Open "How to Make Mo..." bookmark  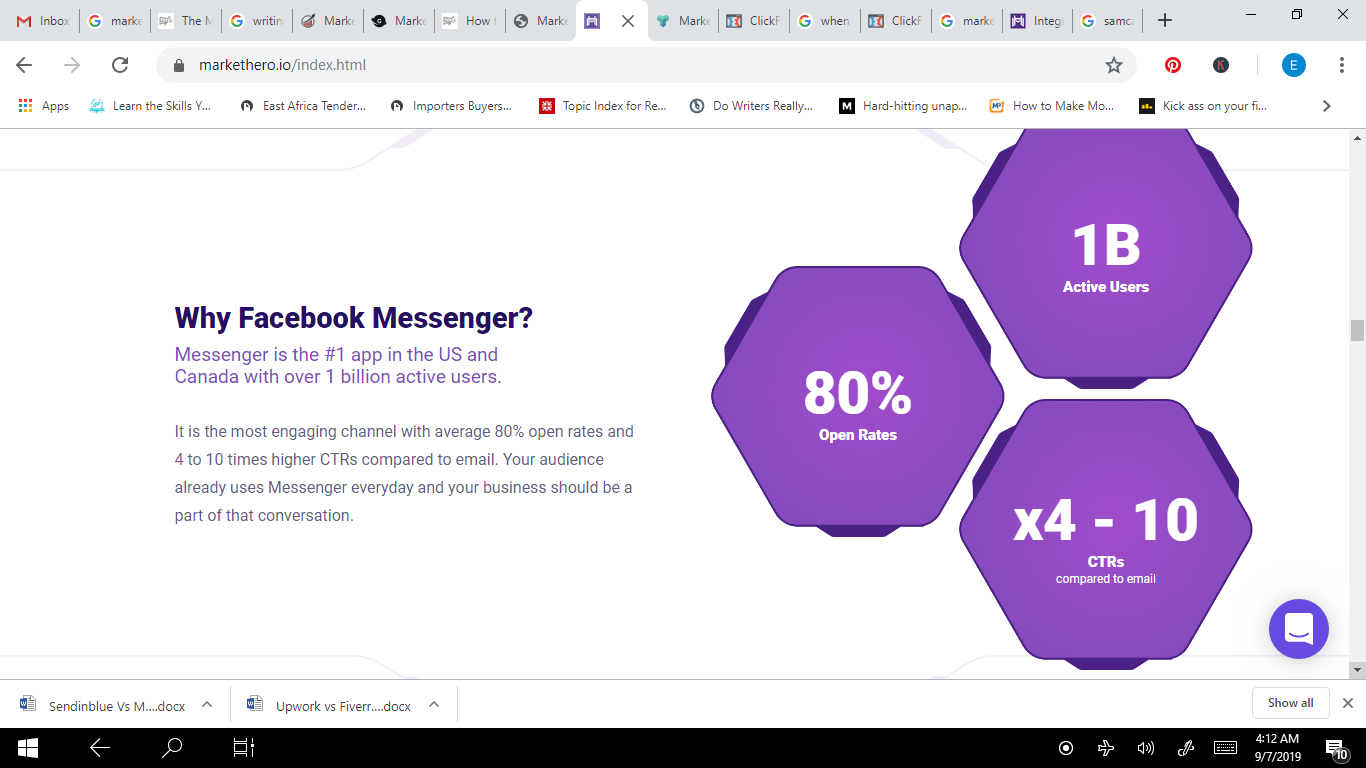[1052, 106]
